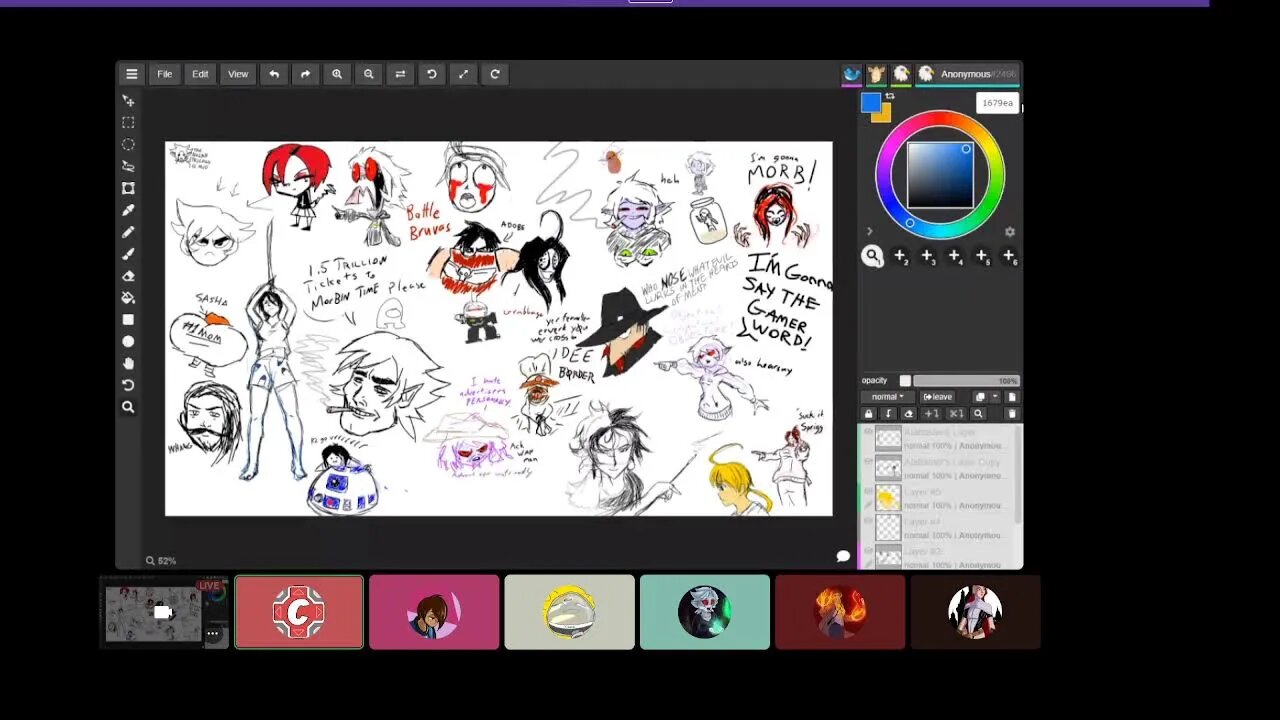Screen dimensions: 1280x720
Task: Click the flame-haired avatar participant tile
Action: 840,612
